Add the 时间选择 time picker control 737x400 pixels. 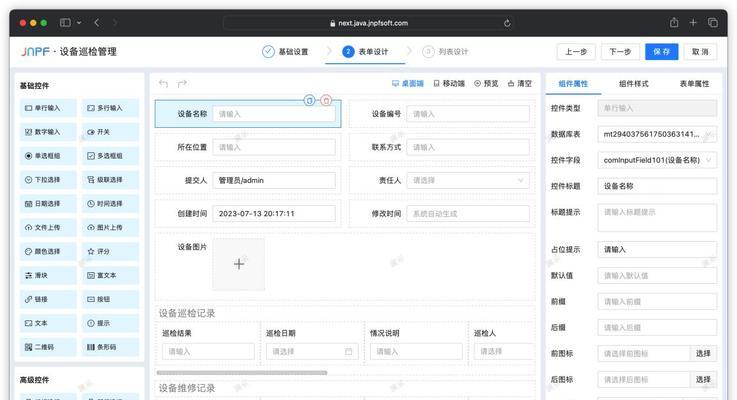coord(110,204)
